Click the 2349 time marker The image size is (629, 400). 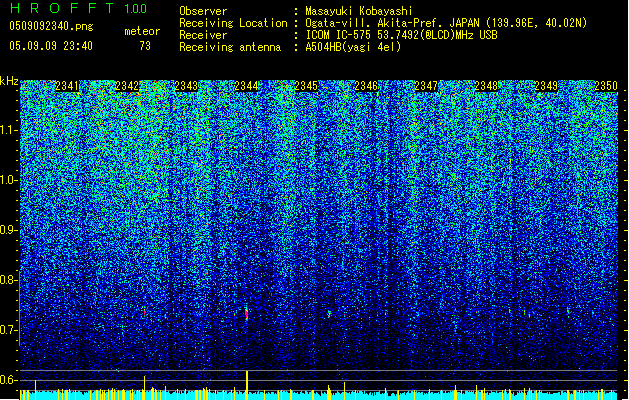(x=546, y=86)
